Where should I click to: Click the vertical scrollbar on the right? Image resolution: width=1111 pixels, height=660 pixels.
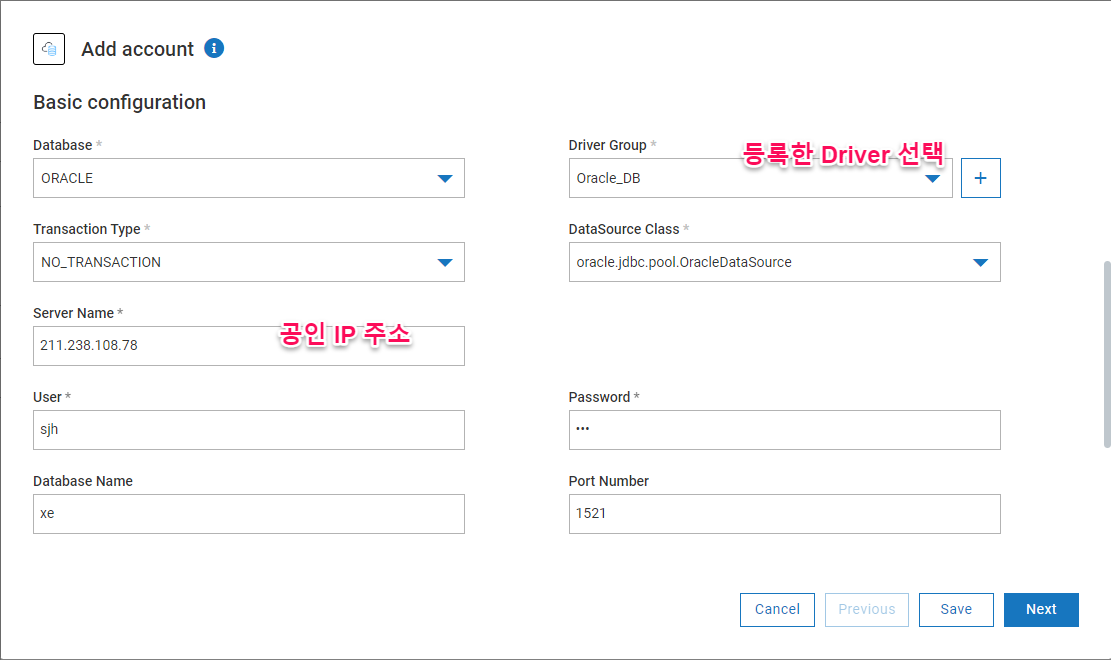[1105, 354]
